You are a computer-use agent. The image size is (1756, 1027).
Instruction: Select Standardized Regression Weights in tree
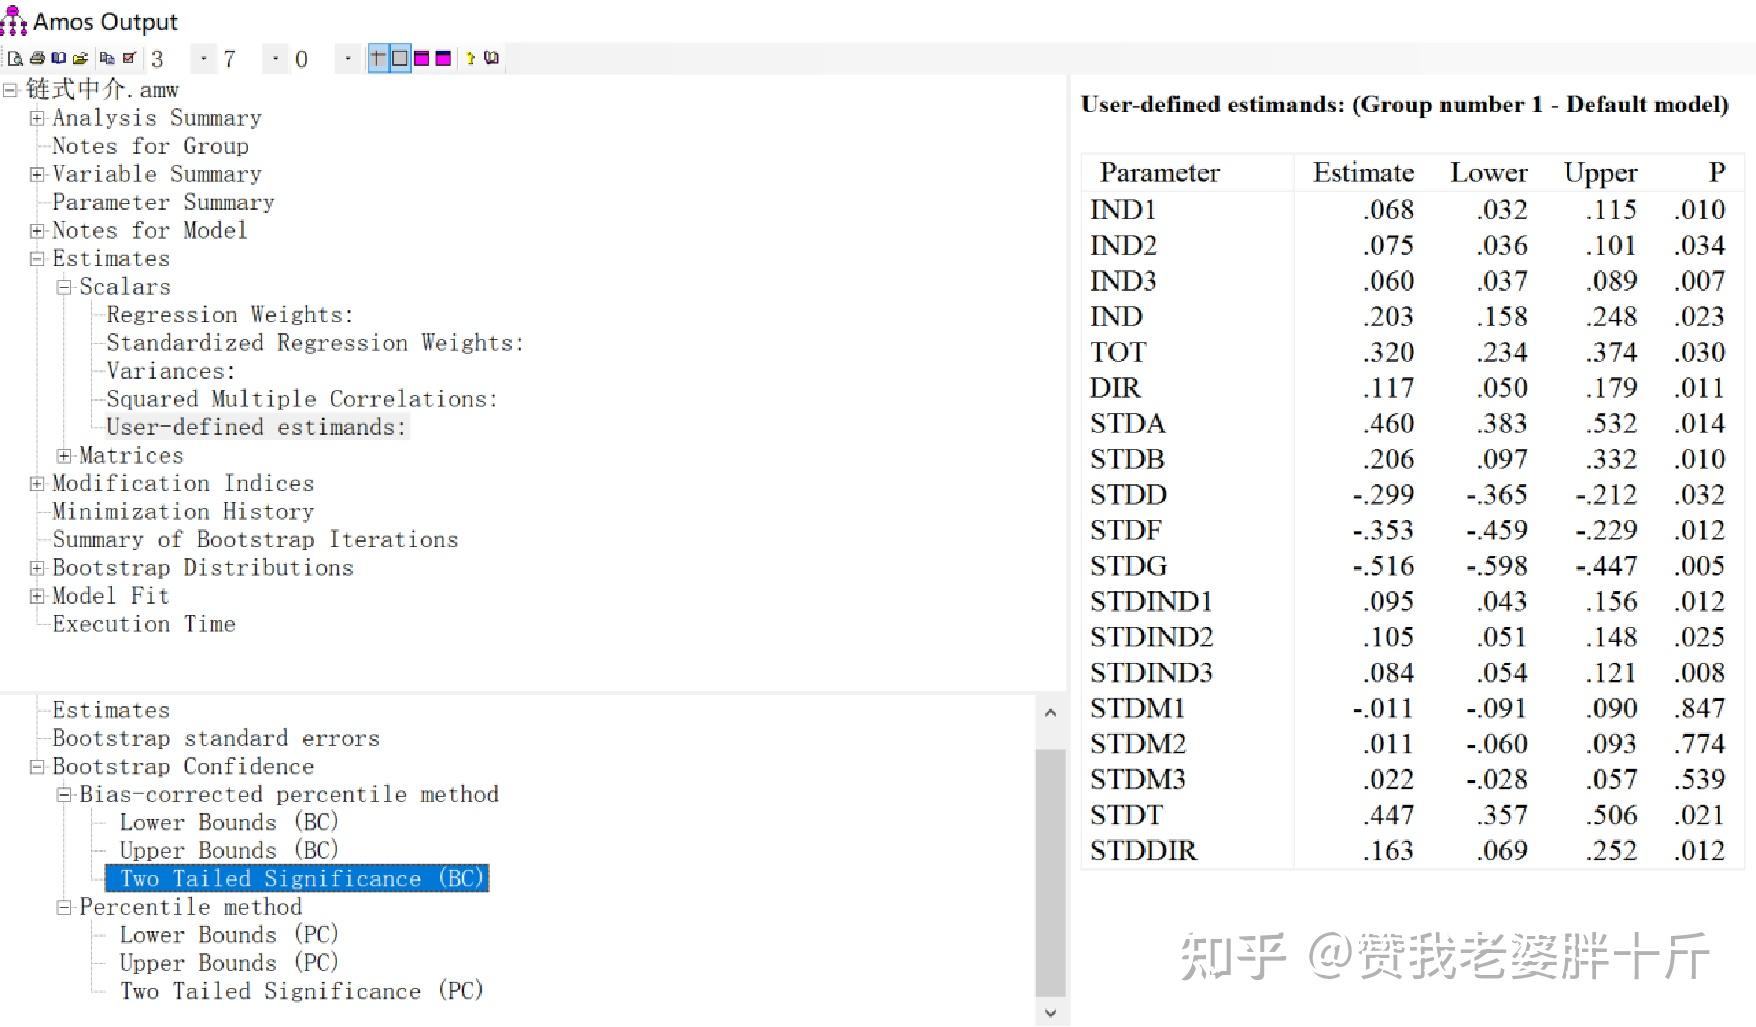pos(314,343)
